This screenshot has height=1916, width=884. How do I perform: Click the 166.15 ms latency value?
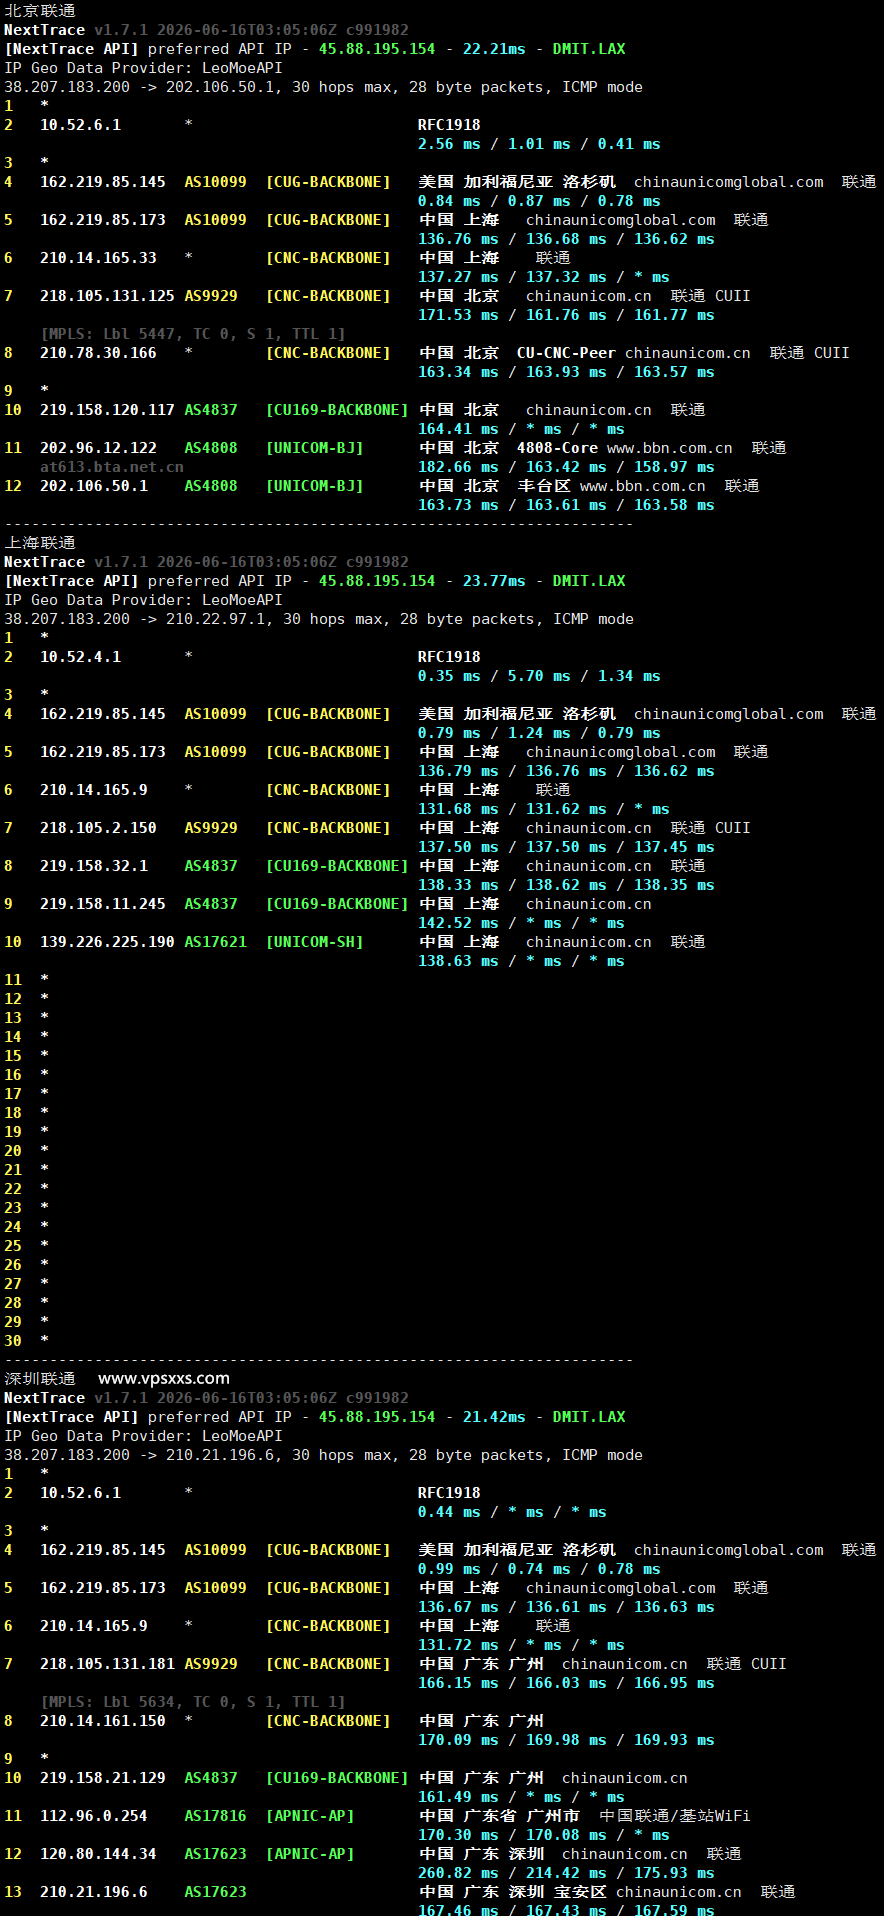(x=458, y=1683)
